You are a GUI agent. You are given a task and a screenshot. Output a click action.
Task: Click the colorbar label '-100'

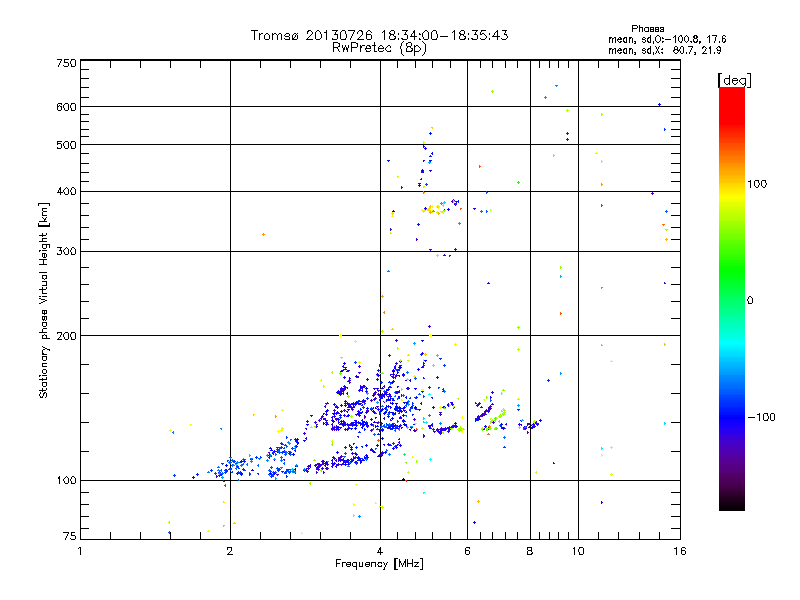pyautogui.click(x=761, y=417)
